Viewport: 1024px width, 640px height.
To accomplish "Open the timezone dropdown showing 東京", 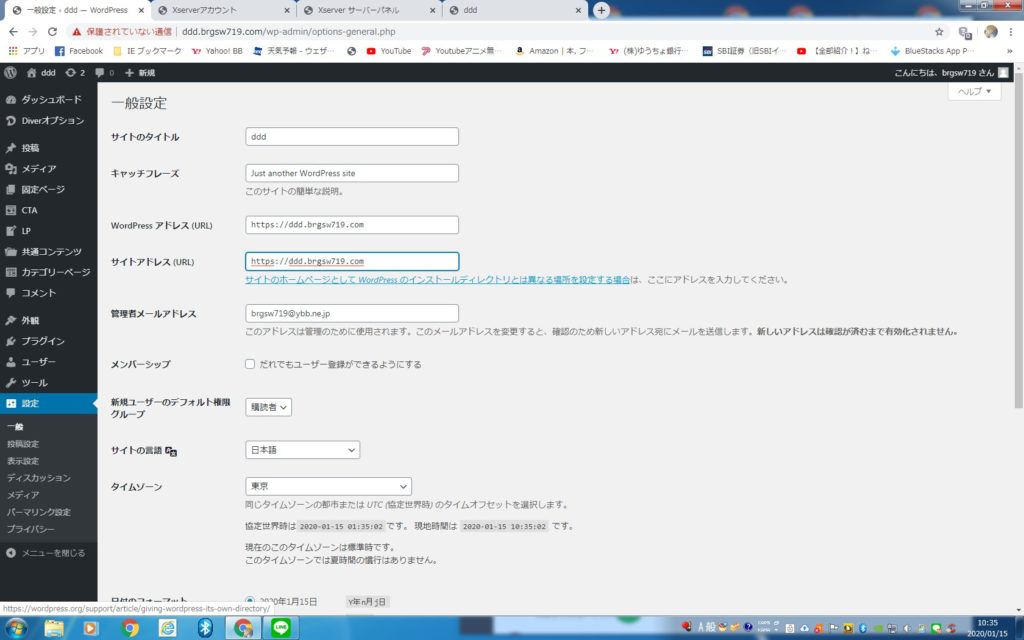I will [x=327, y=486].
